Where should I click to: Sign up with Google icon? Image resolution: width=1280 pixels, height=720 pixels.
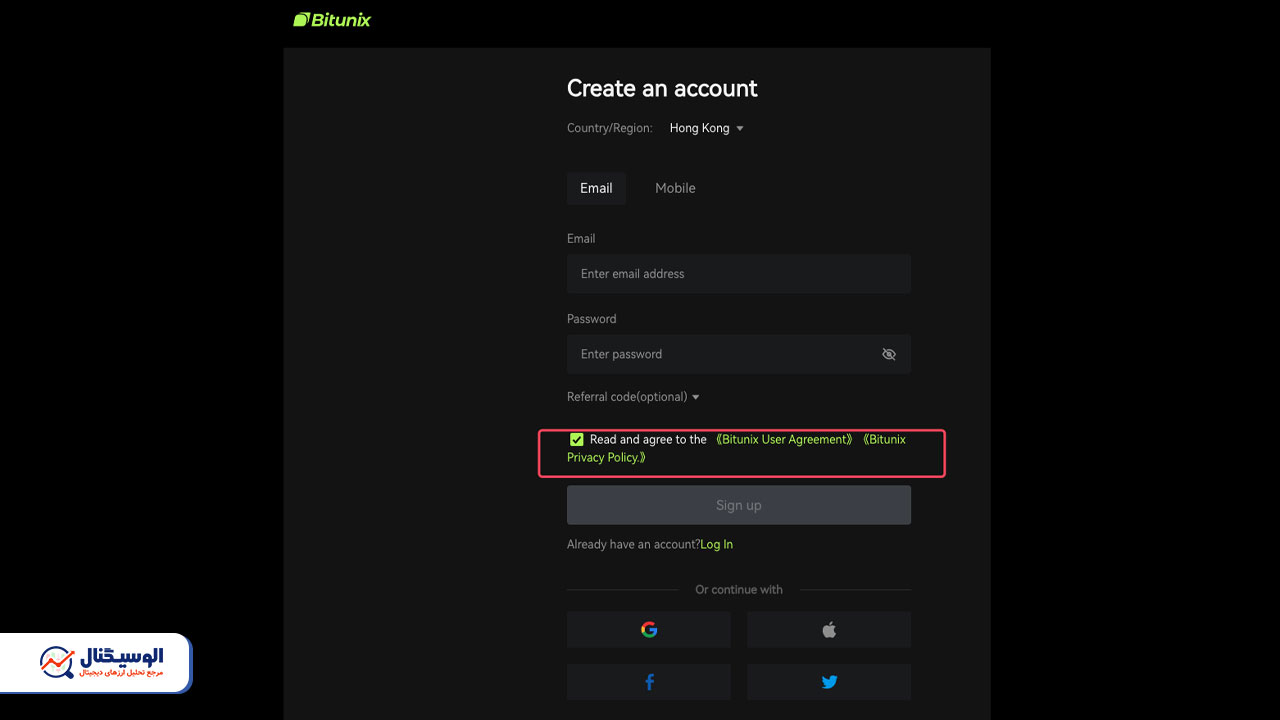pos(649,630)
